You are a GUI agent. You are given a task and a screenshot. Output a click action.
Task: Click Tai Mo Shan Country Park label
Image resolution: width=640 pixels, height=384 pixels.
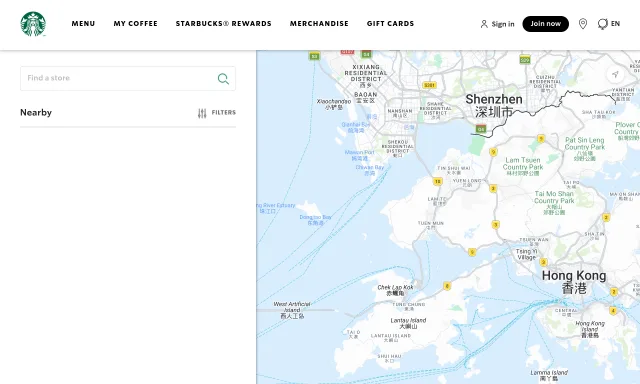(x=554, y=202)
